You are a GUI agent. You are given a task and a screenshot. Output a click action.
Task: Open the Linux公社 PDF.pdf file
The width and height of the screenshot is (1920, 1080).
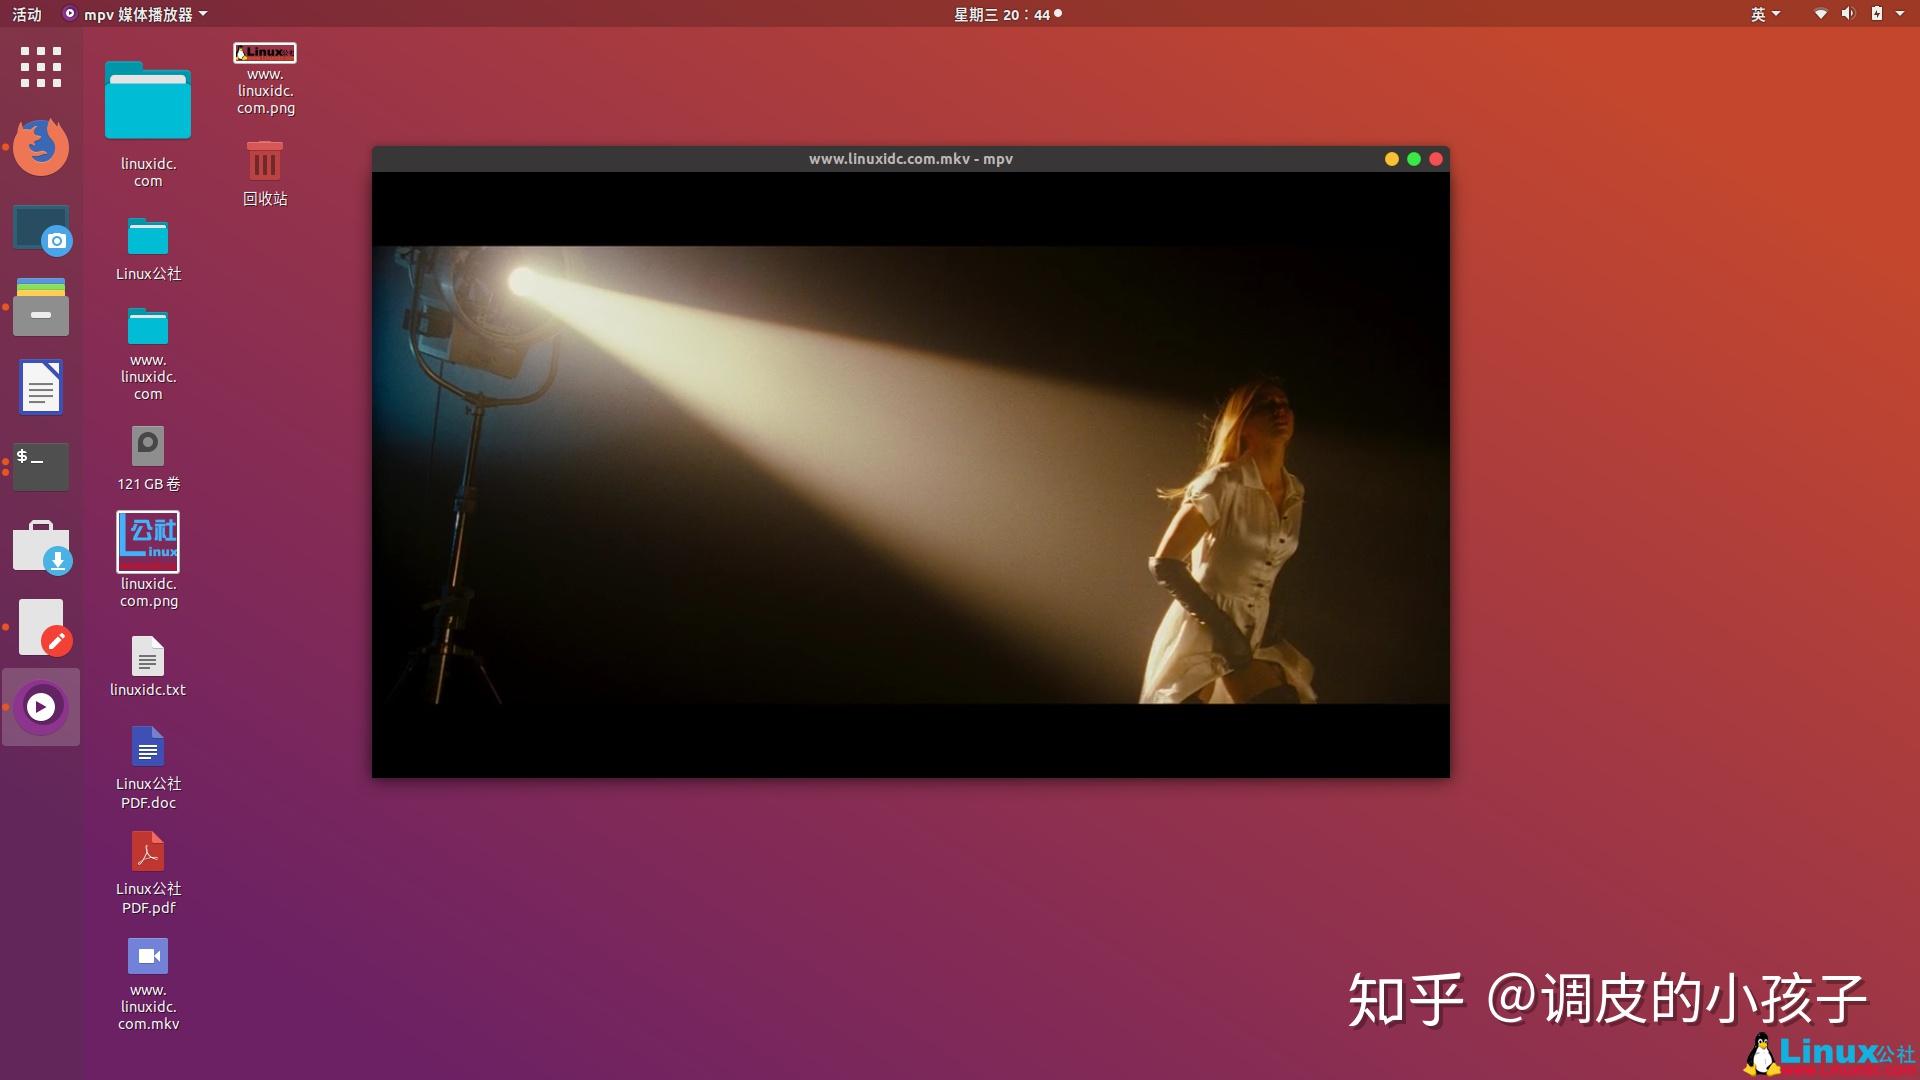pyautogui.click(x=147, y=851)
